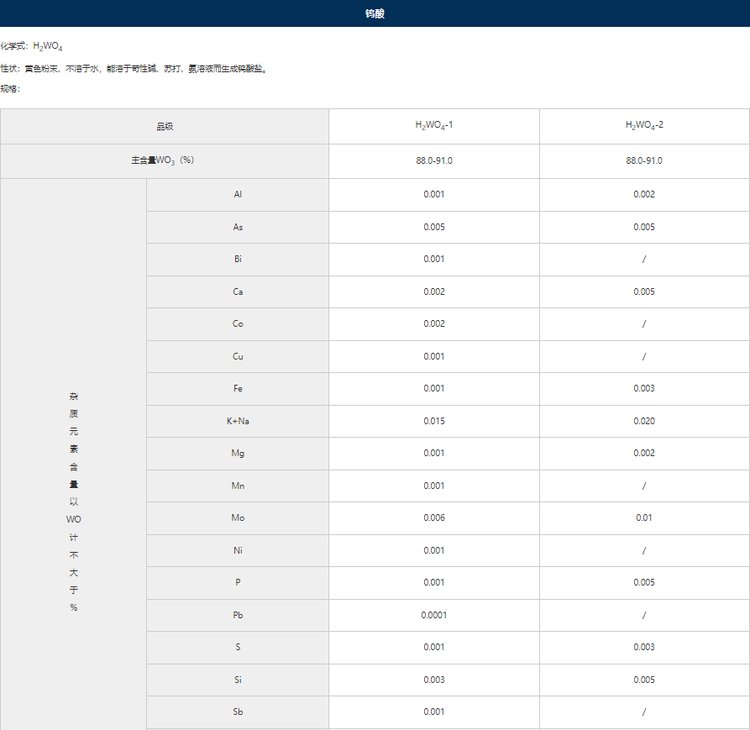Select the 主含量WO3 (%) row label
The image size is (750, 730).
(x=165, y=161)
